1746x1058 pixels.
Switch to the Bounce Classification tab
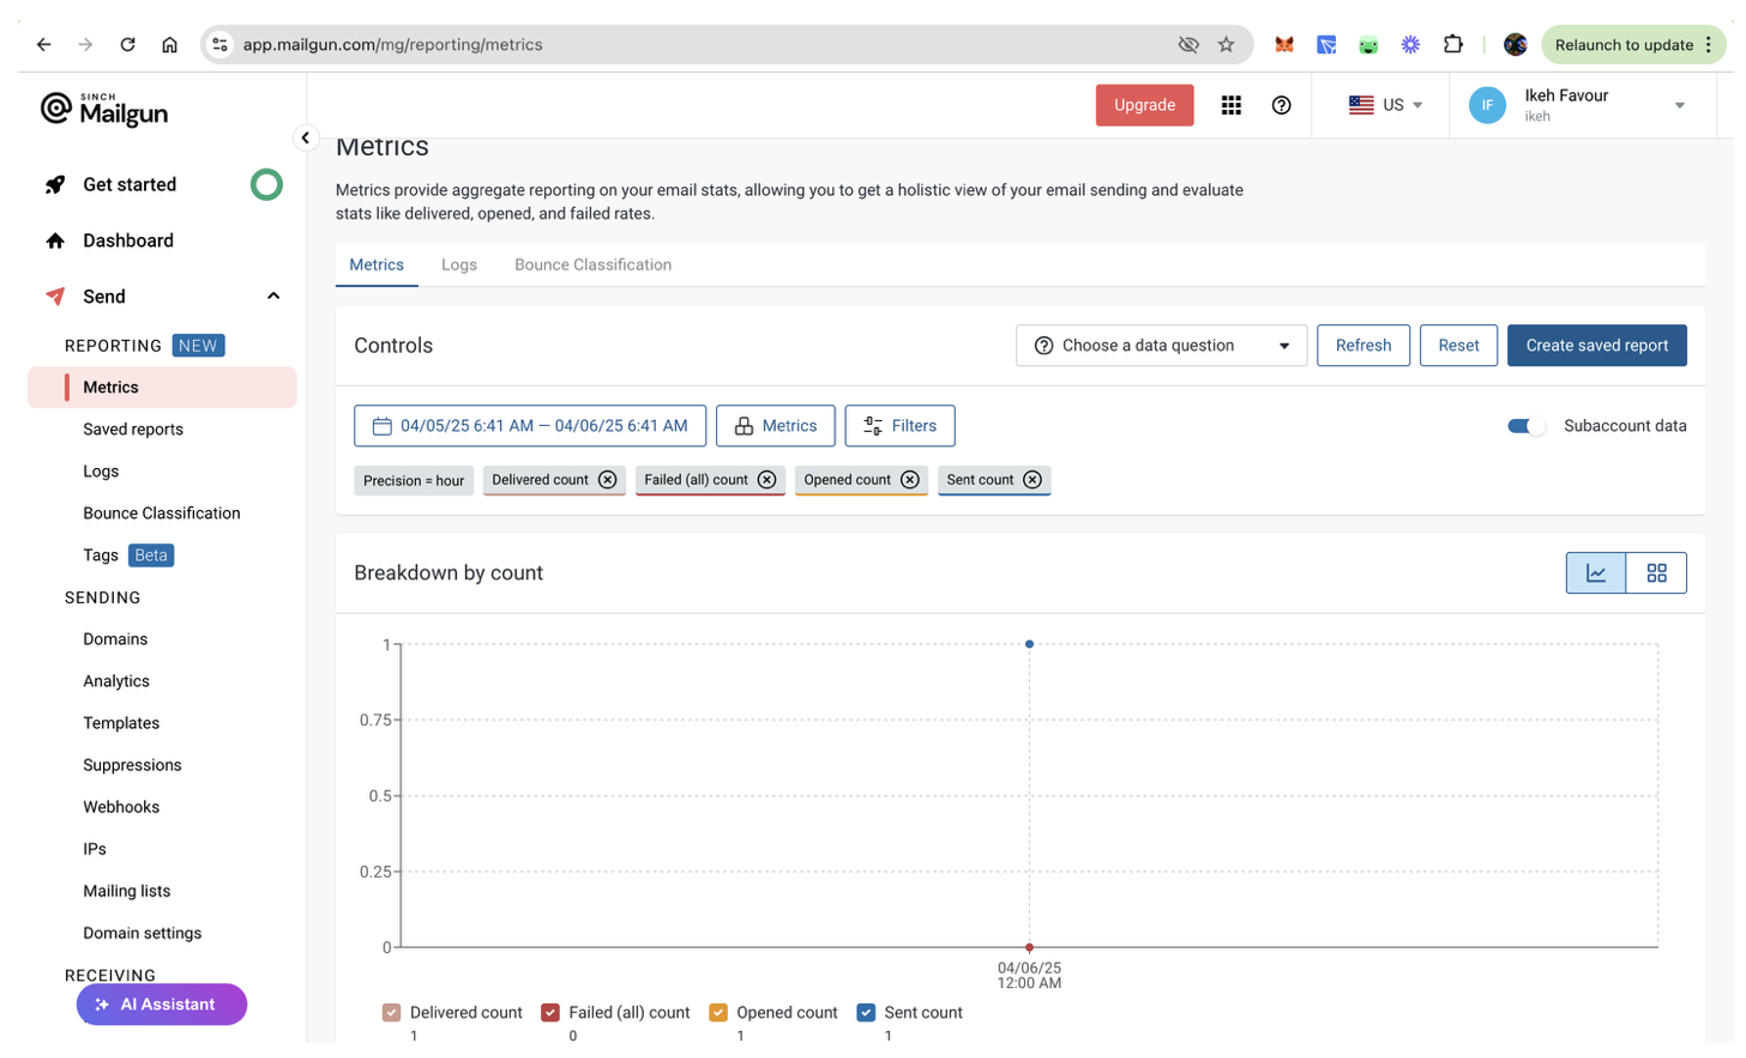[x=593, y=265]
